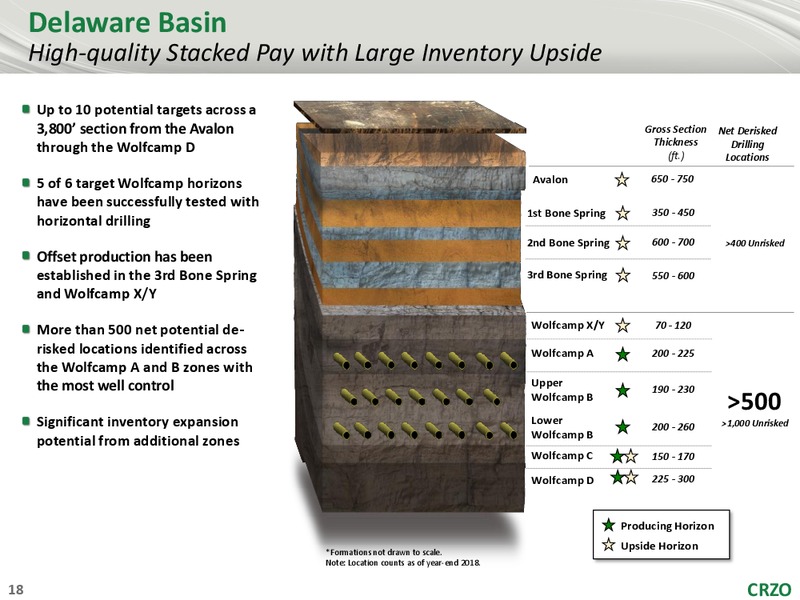Click the Lower Wolfcamp B green star
This screenshot has width=800, height=600.
[x=622, y=427]
